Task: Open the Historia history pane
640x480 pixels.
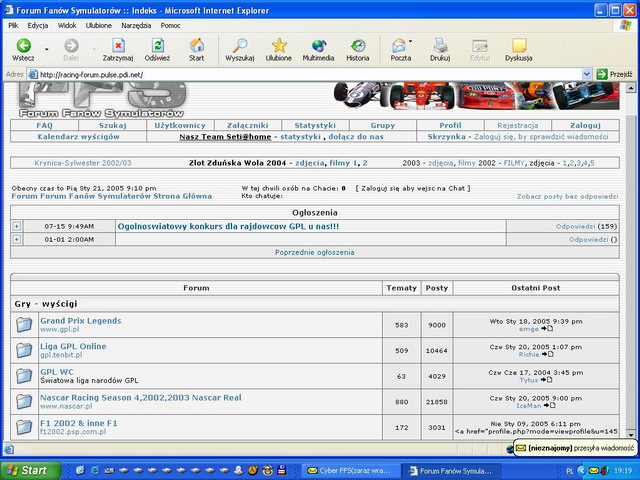Action: click(358, 50)
